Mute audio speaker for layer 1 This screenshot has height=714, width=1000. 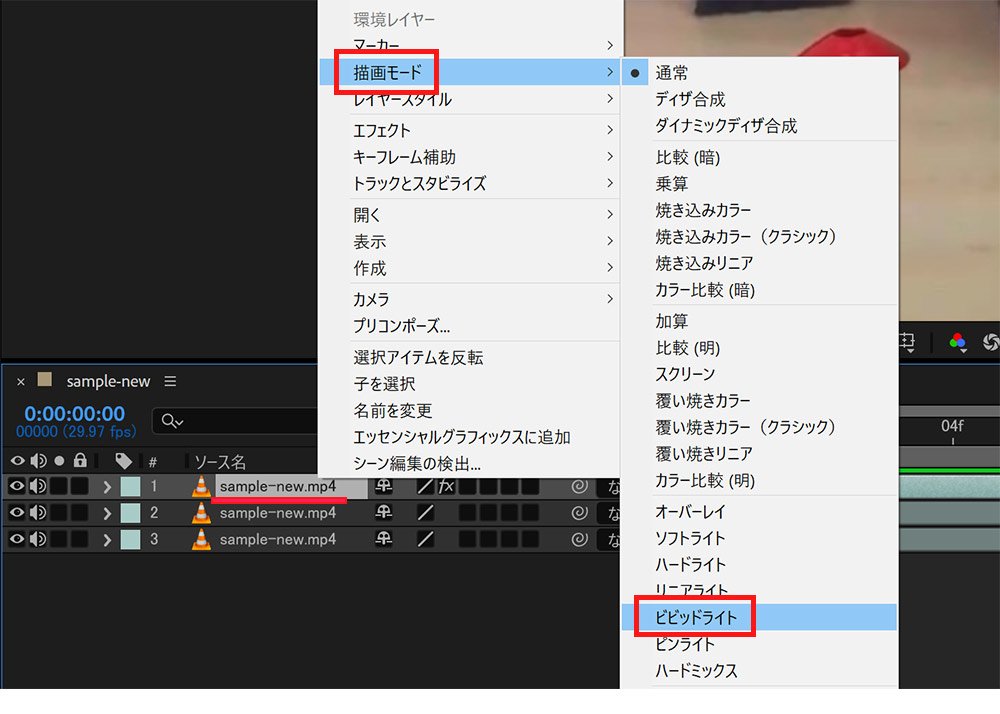[x=38, y=486]
